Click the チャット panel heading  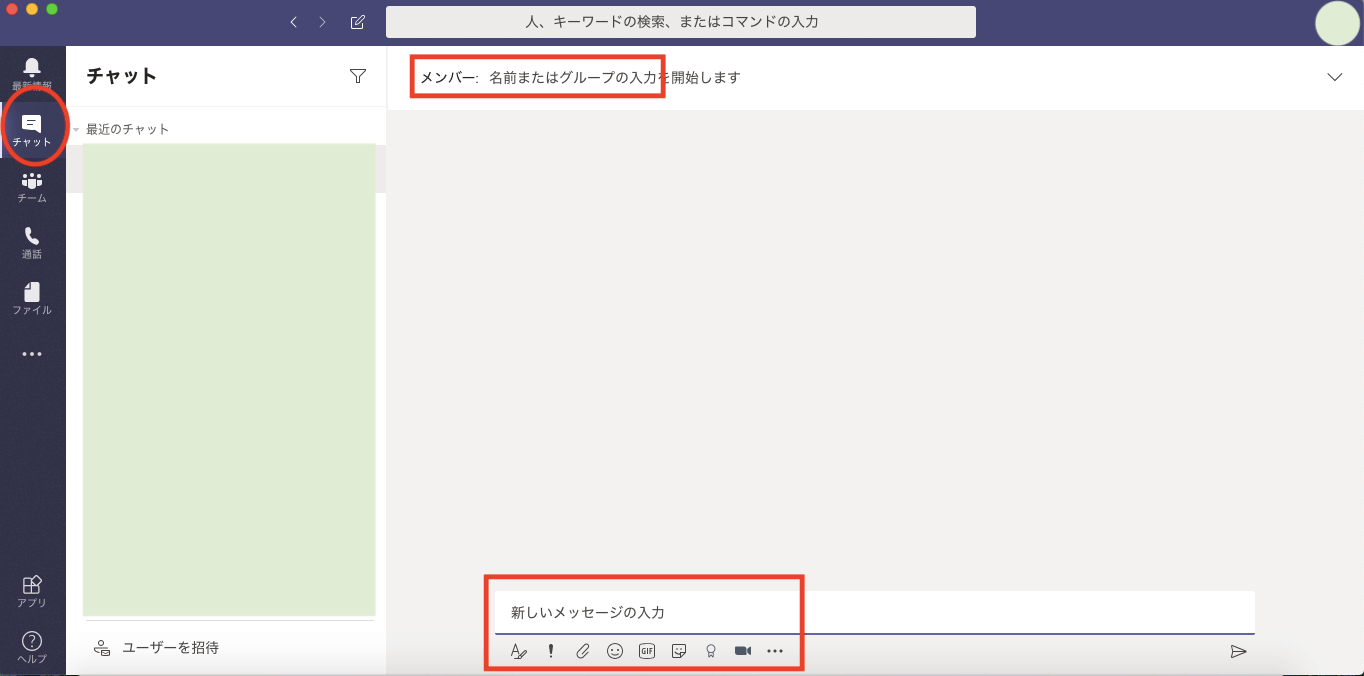click(x=122, y=76)
